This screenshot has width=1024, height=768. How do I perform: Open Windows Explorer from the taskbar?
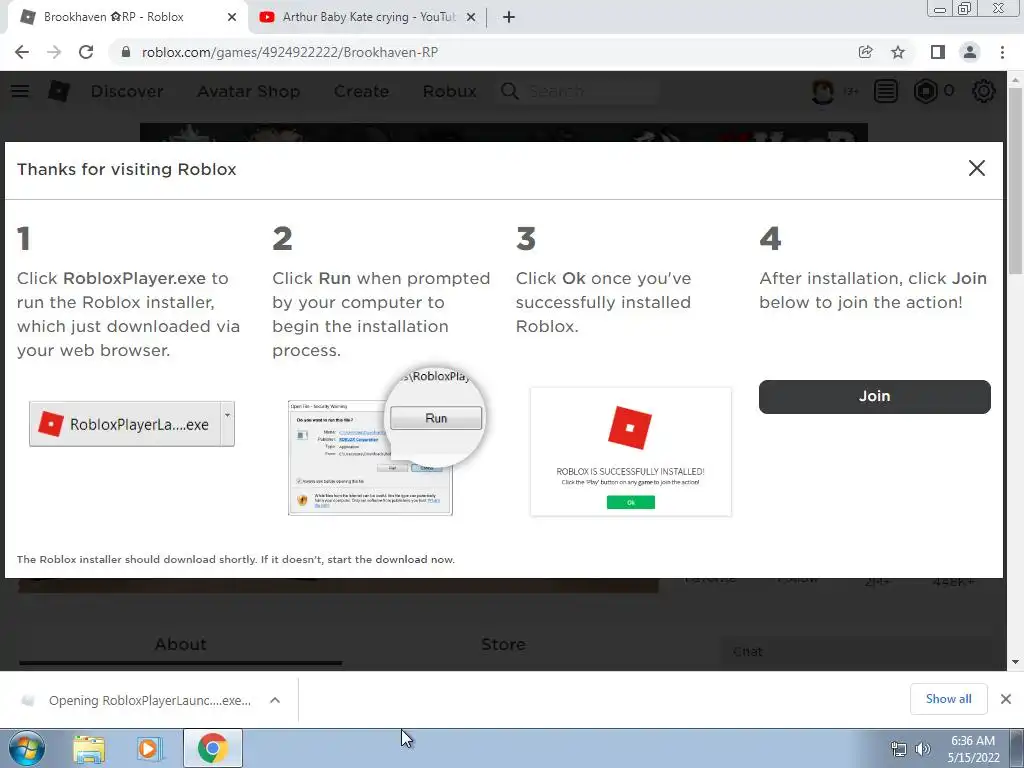click(89, 749)
